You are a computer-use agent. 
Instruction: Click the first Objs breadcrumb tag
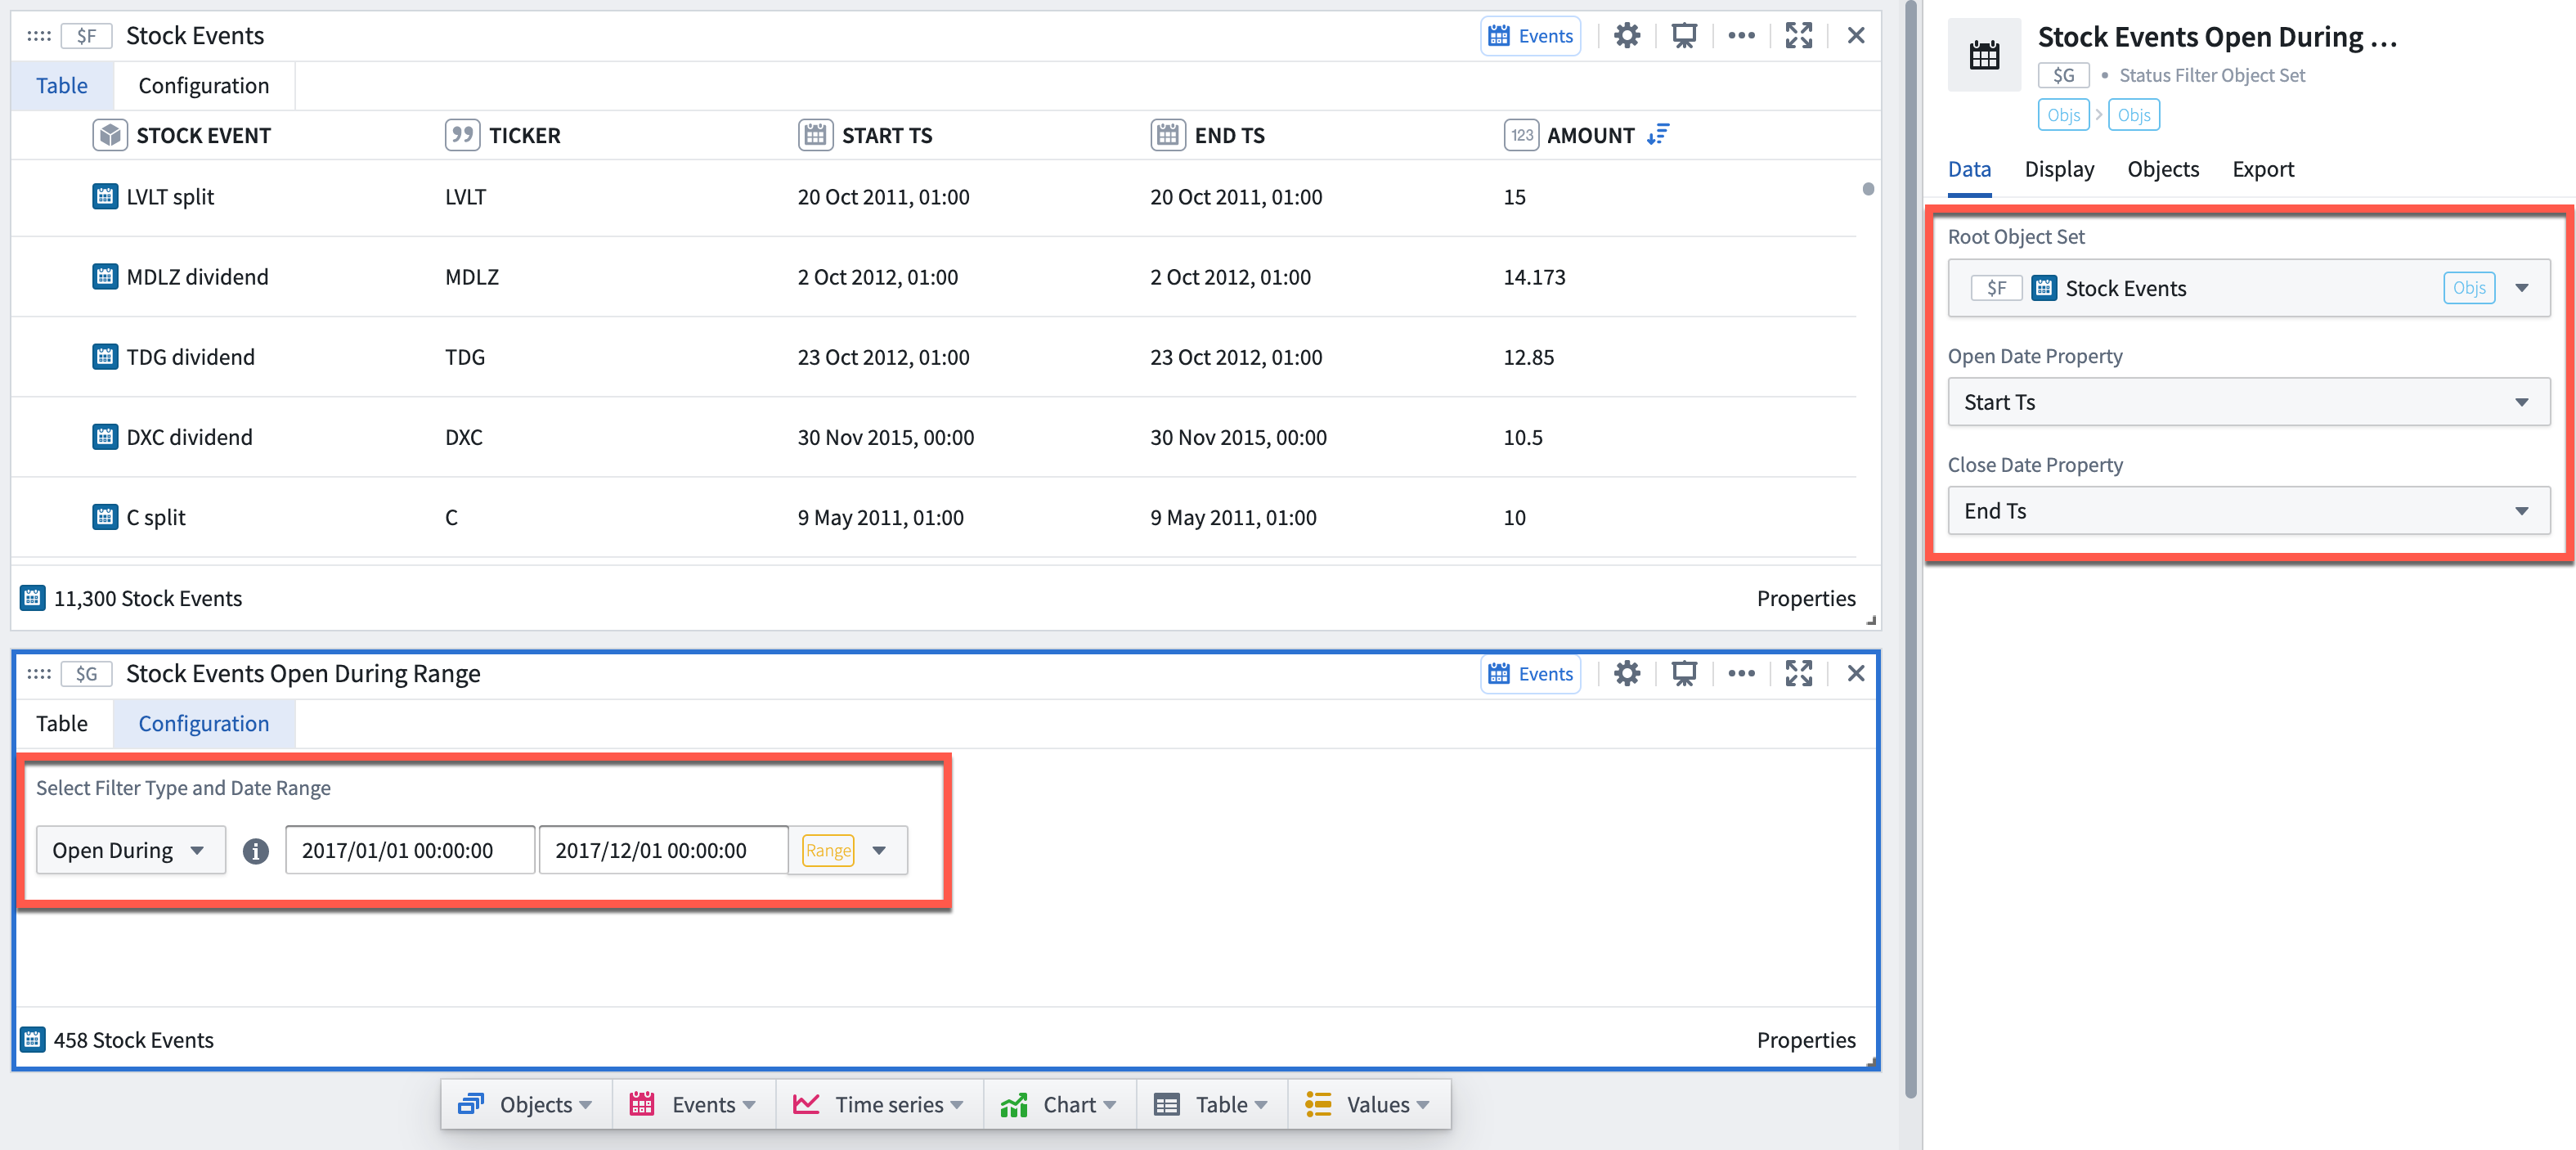[2063, 115]
